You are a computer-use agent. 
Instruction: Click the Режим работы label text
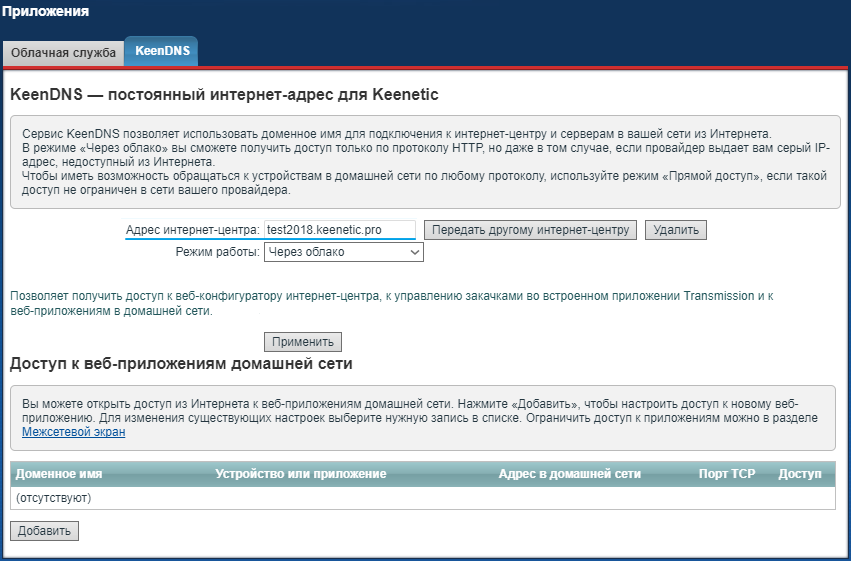click(217, 252)
